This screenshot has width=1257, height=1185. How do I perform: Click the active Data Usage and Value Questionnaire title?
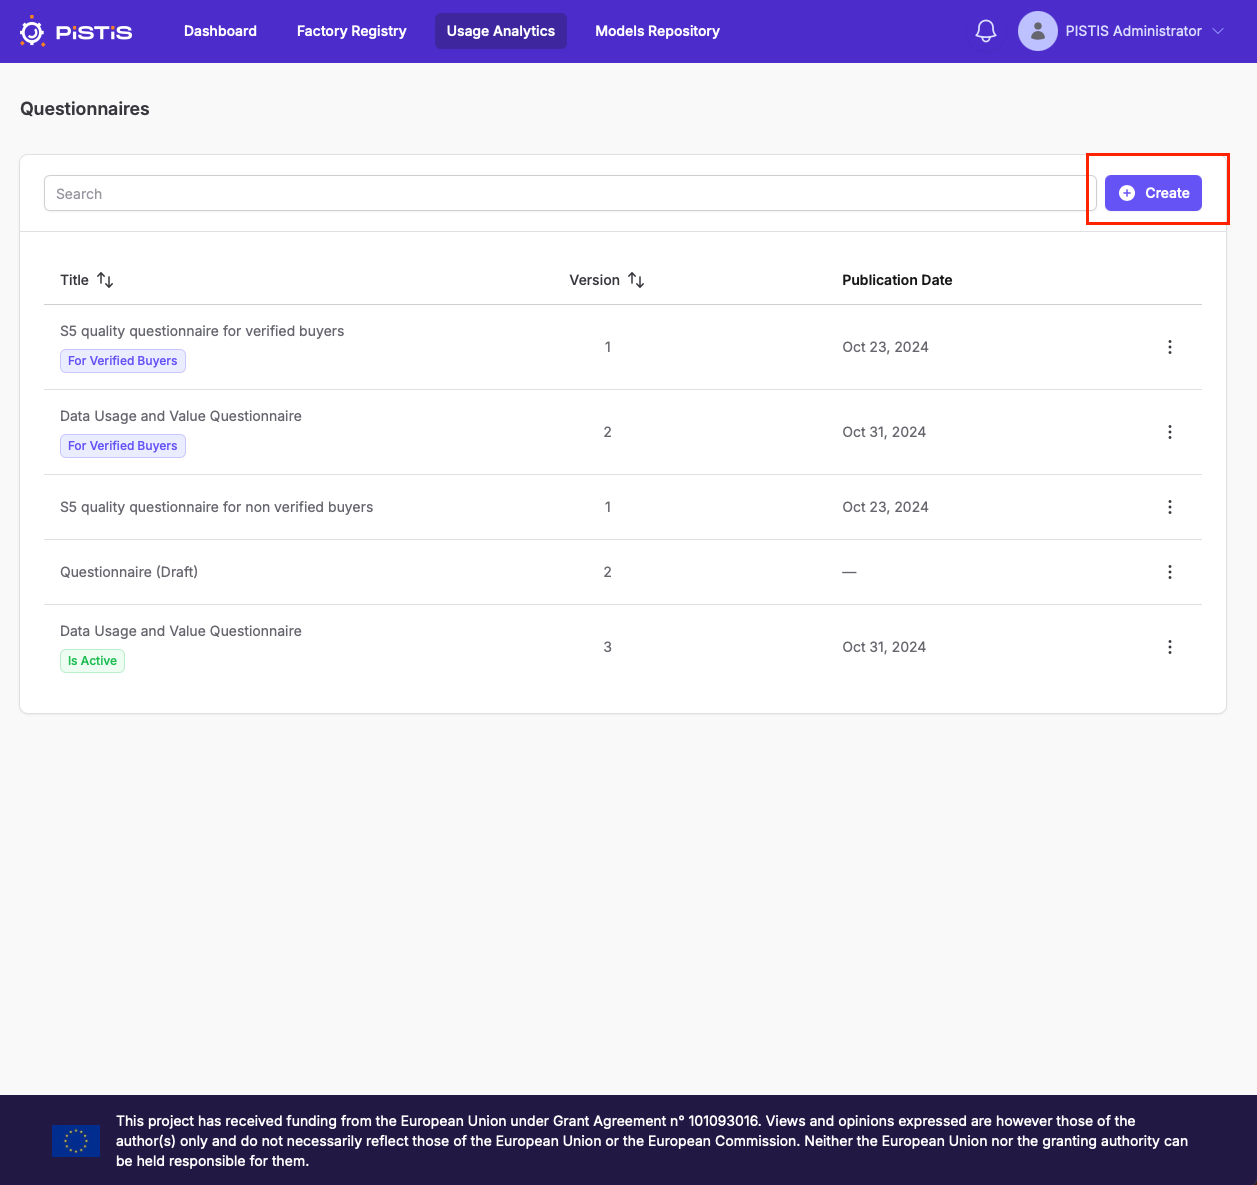181,631
